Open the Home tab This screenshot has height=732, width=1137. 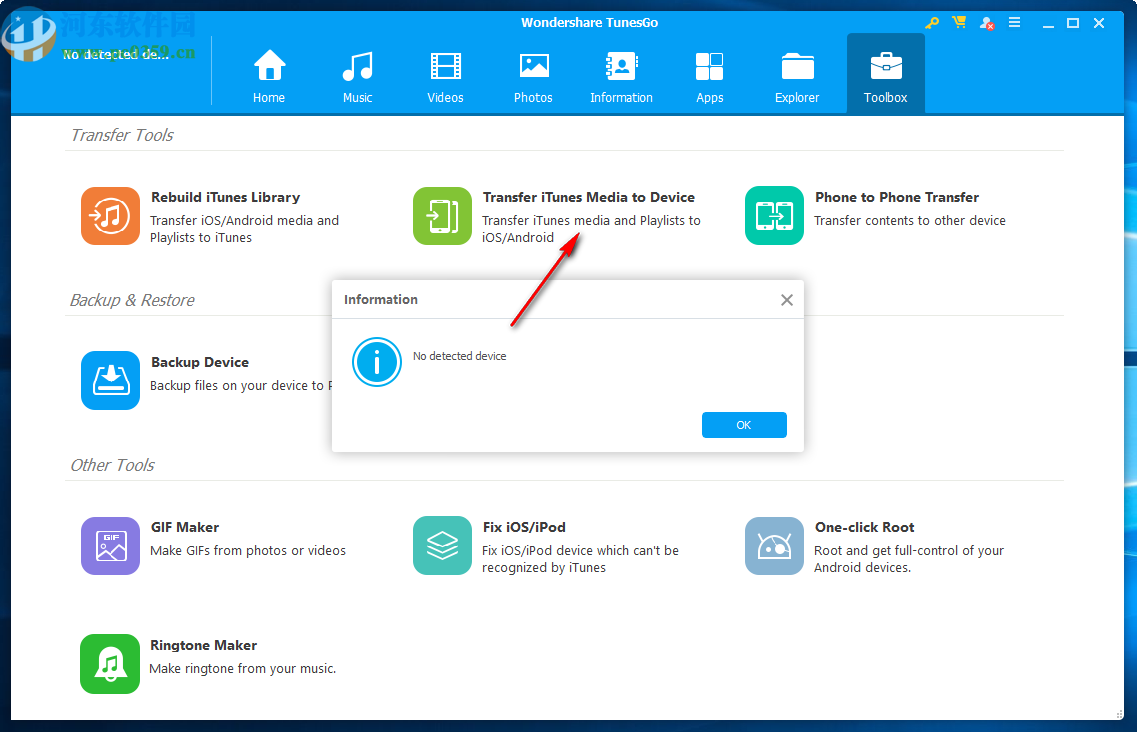coord(269,75)
